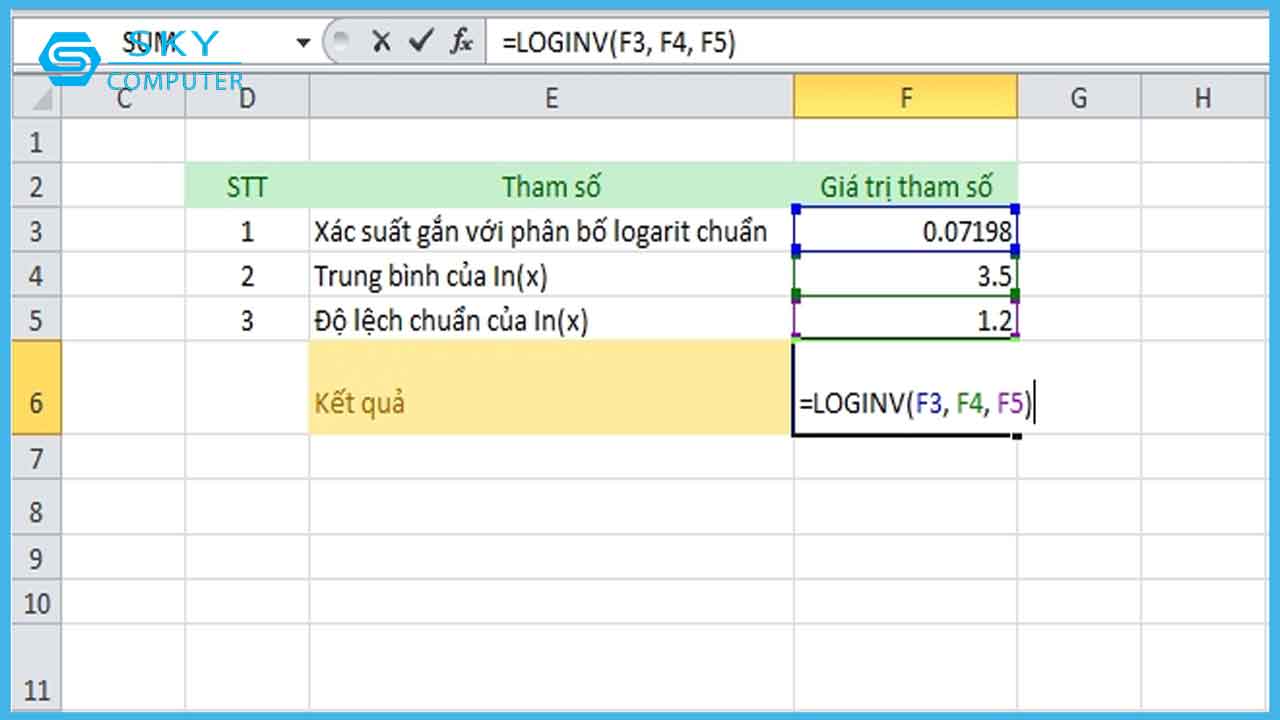Select cell F4 containing 3.5
The image size is (1280, 720).
coord(905,276)
